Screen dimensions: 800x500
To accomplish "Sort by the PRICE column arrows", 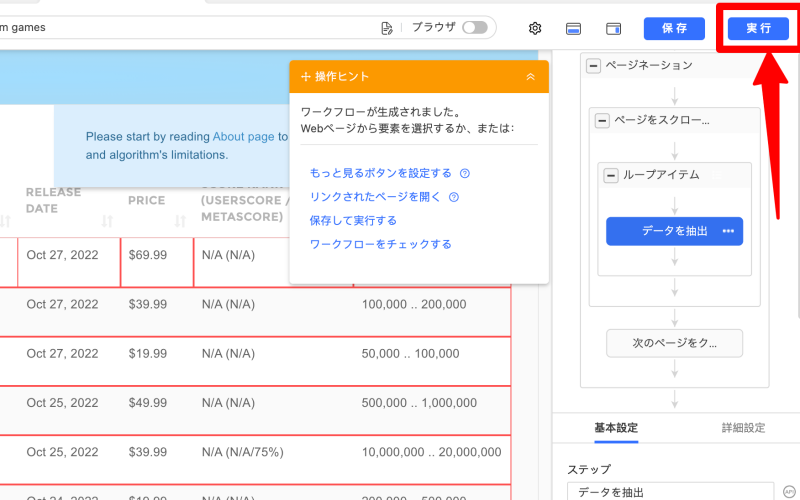I will (181, 221).
